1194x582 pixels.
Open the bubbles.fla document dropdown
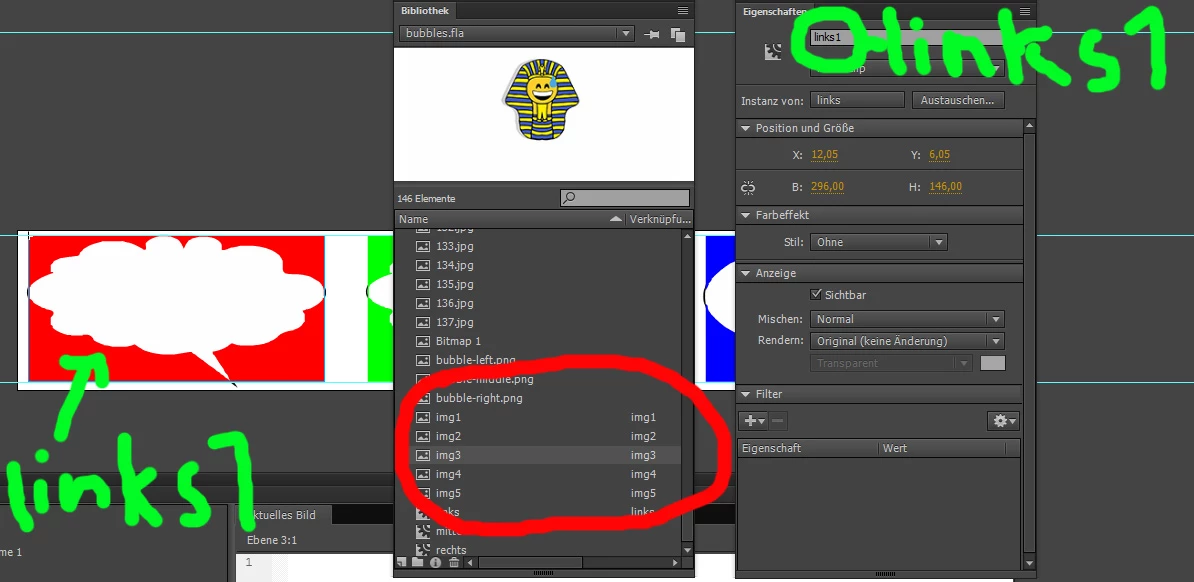pyautogui.click(x=516, y=34)
